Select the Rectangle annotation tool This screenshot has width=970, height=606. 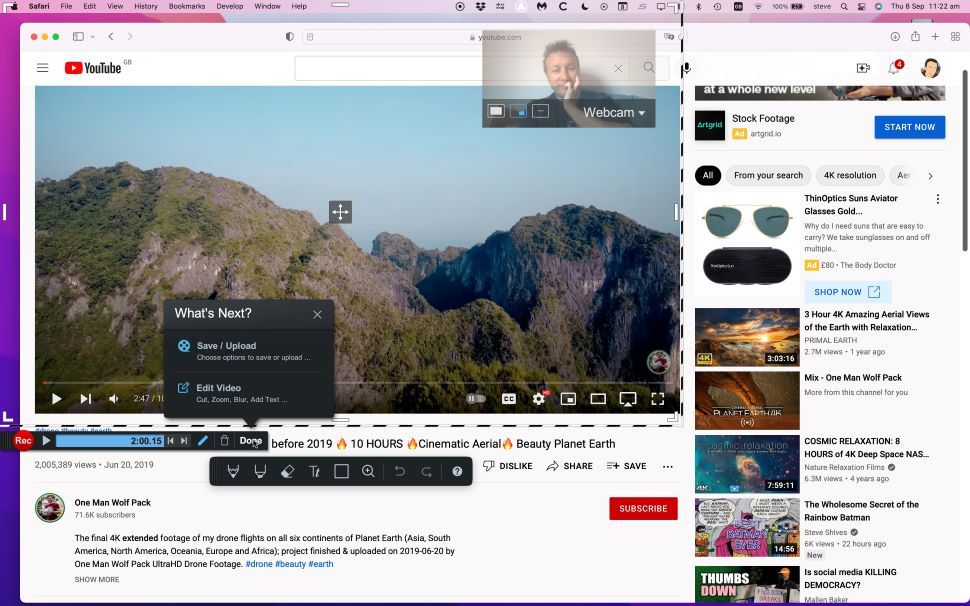pyautogui.click(x=341, y=471)
